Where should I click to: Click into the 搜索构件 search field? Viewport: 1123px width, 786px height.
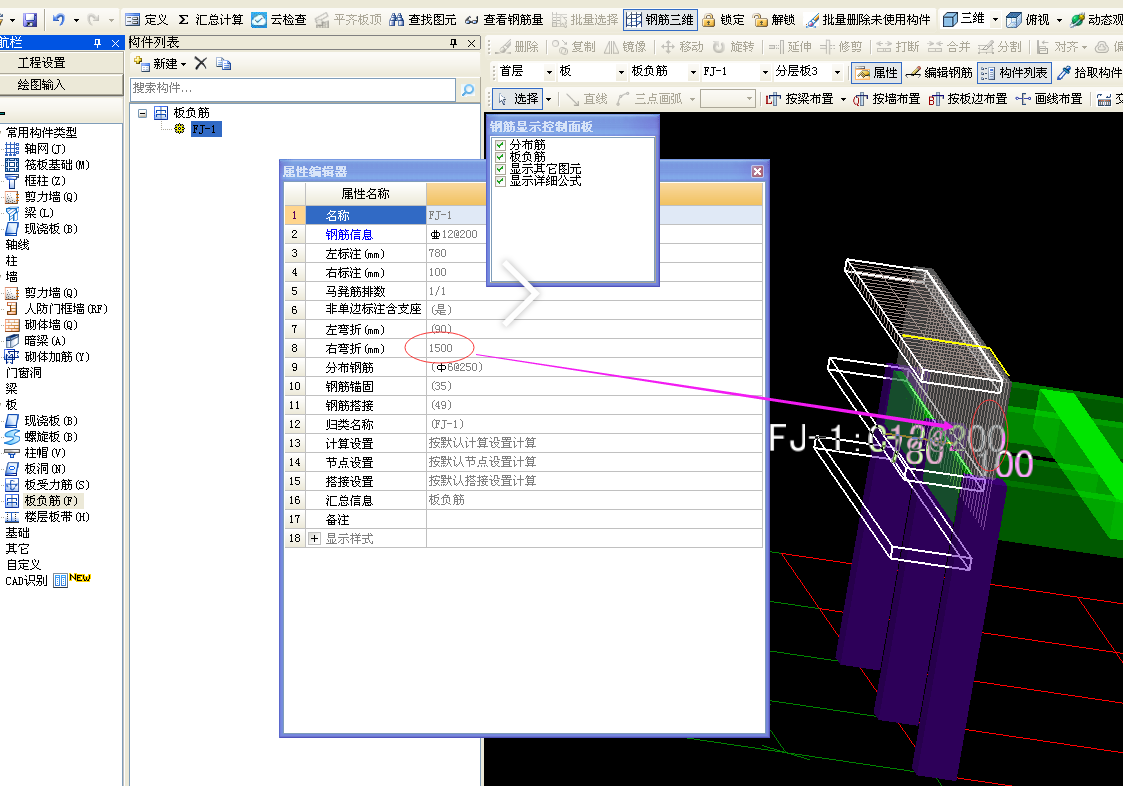[293, 89]
